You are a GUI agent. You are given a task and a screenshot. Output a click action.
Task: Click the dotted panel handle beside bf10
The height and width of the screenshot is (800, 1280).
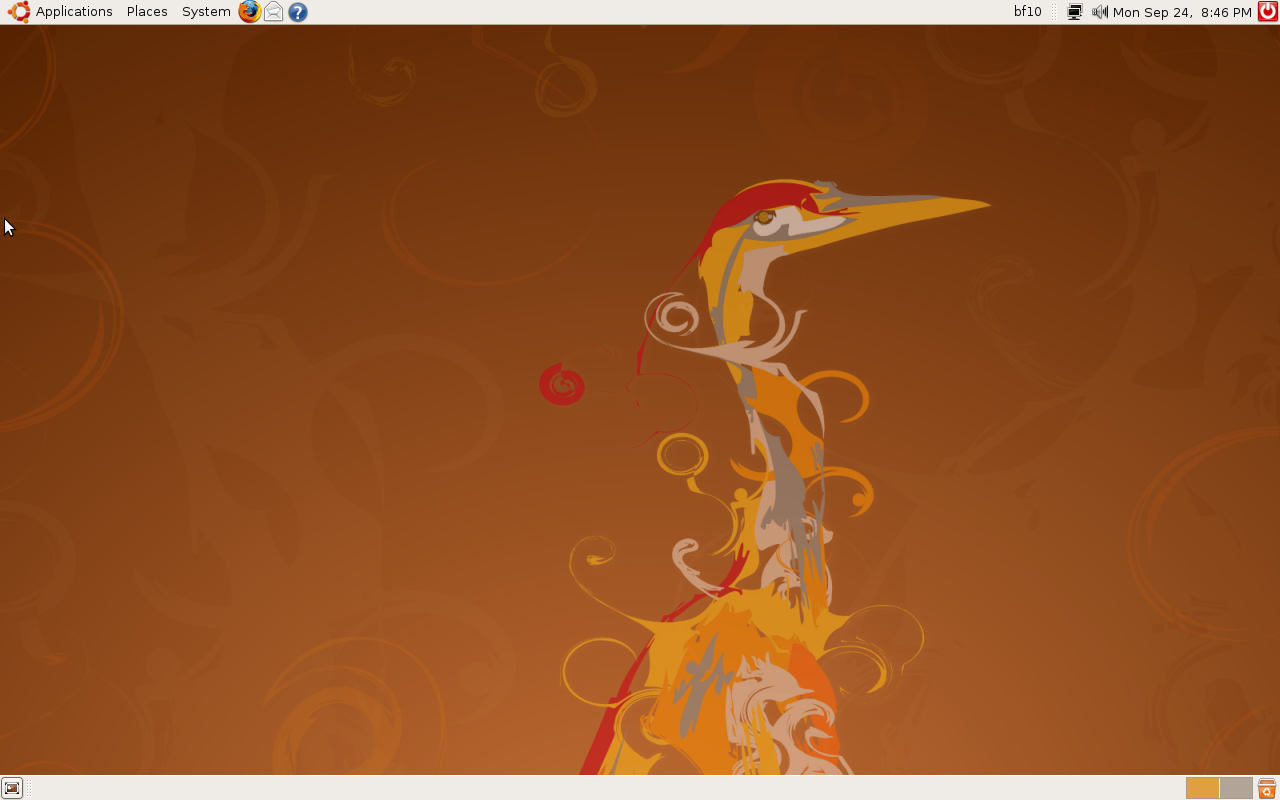click(1054, 12)
